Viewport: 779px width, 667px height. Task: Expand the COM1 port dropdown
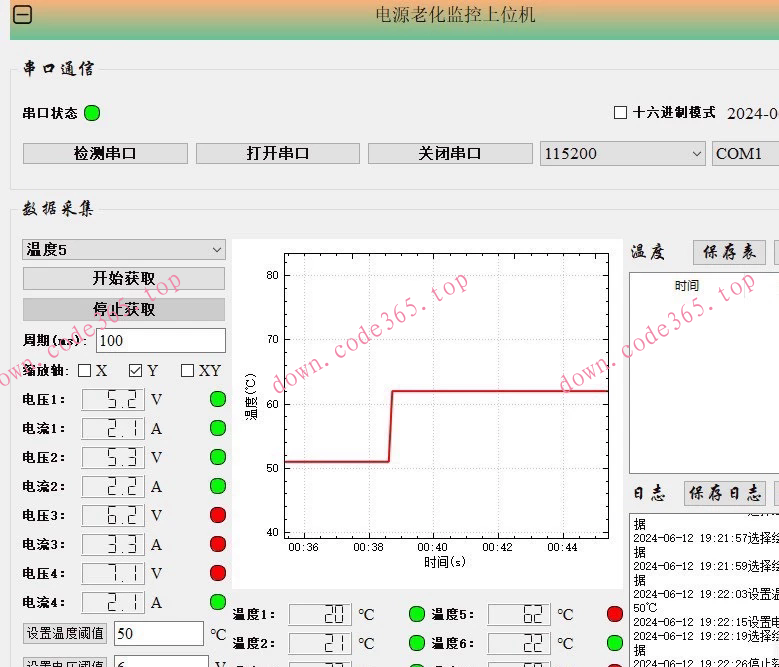(x=745, y=154)
